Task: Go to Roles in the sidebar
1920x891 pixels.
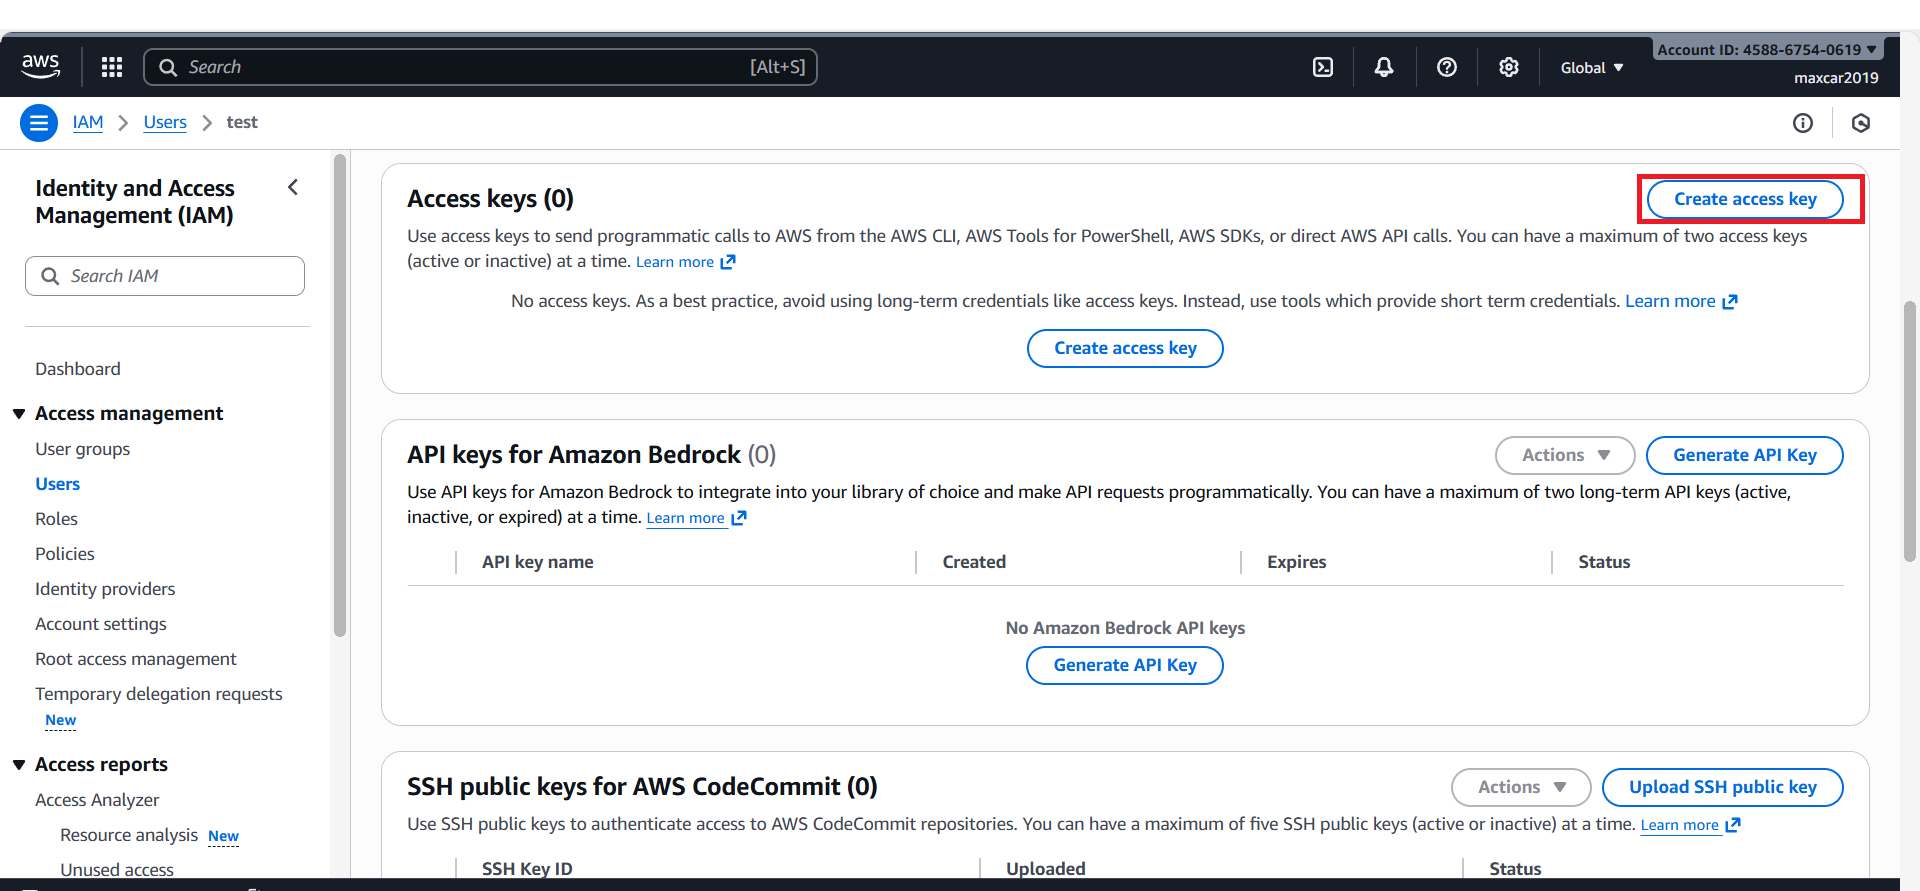Action: point(56,519)
